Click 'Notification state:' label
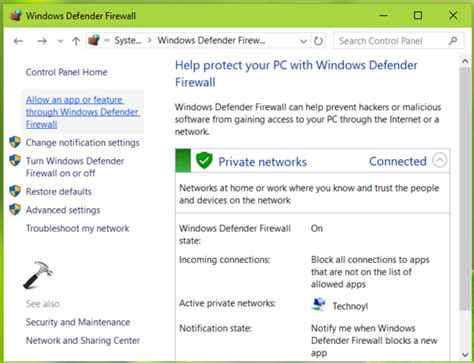The image size is (474, 363). point(215,328)
